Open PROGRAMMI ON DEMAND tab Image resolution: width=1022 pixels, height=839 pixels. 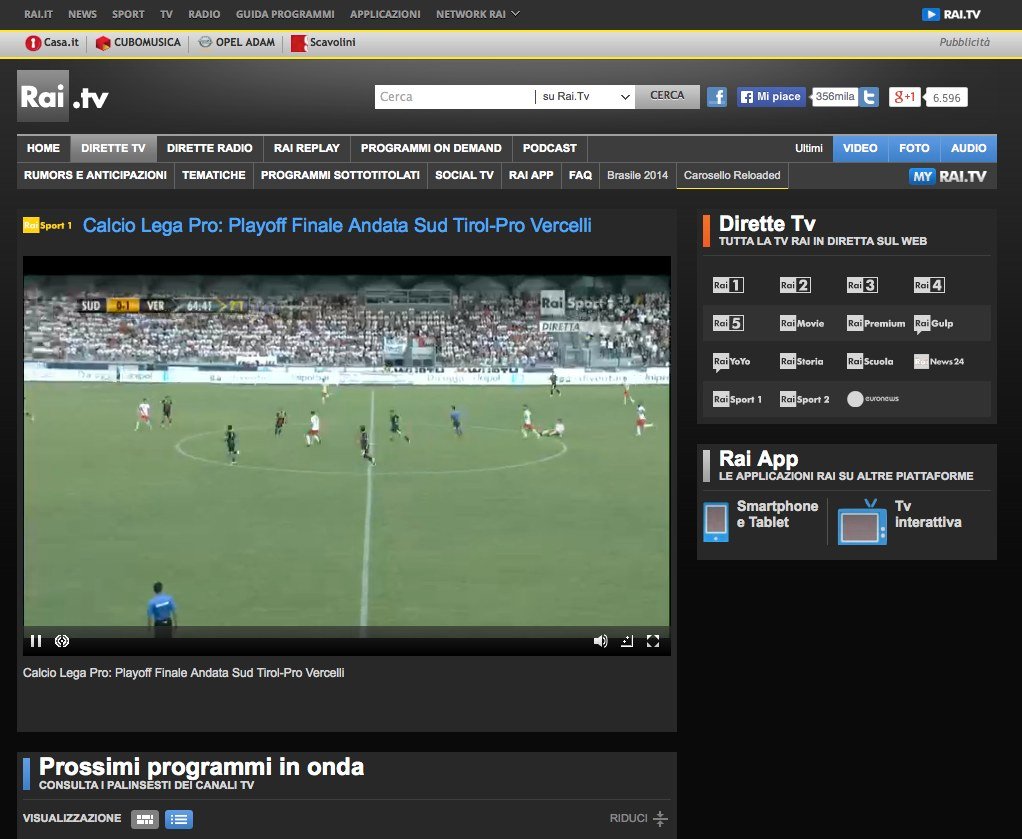tap(431, 148)
